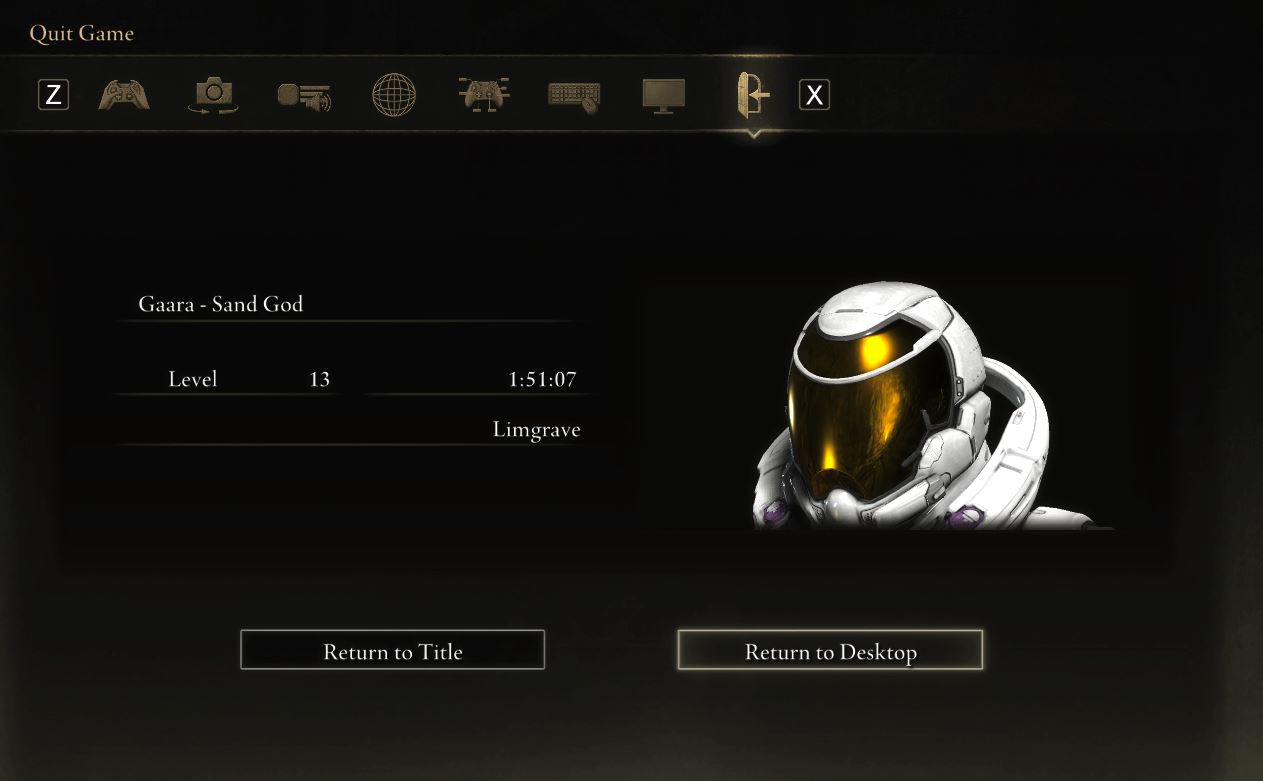This screenshot has width=1263, height=781.
Task: Open the Network globe icon
Action: click(x=394, y=96)
